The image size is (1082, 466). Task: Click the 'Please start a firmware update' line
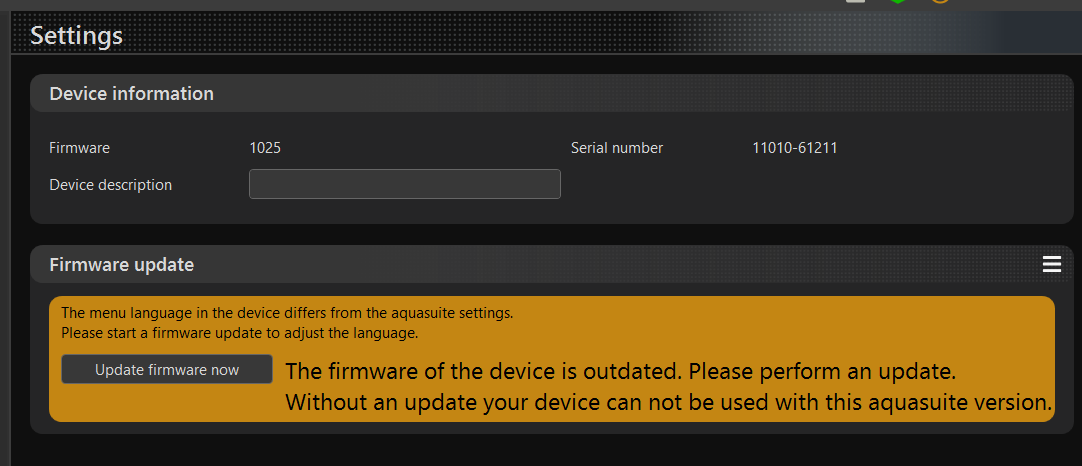tap(239, 333)
